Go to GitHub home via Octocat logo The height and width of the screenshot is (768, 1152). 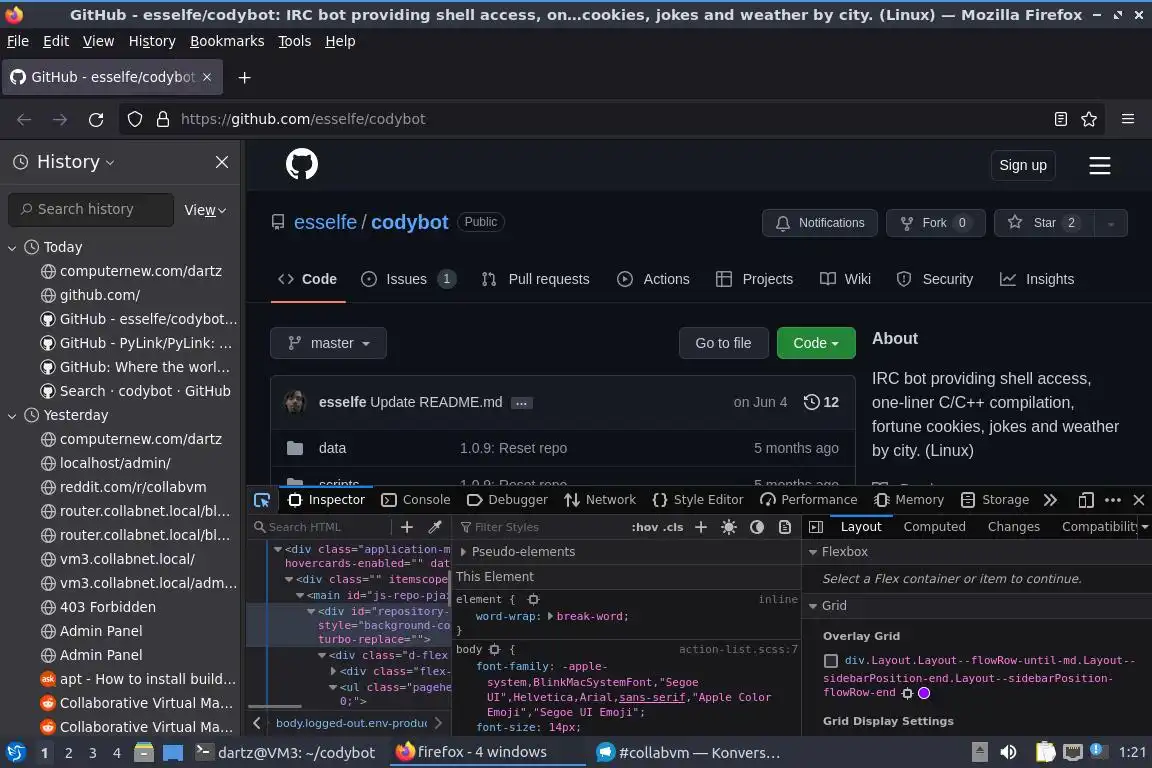tap(301, 164)
